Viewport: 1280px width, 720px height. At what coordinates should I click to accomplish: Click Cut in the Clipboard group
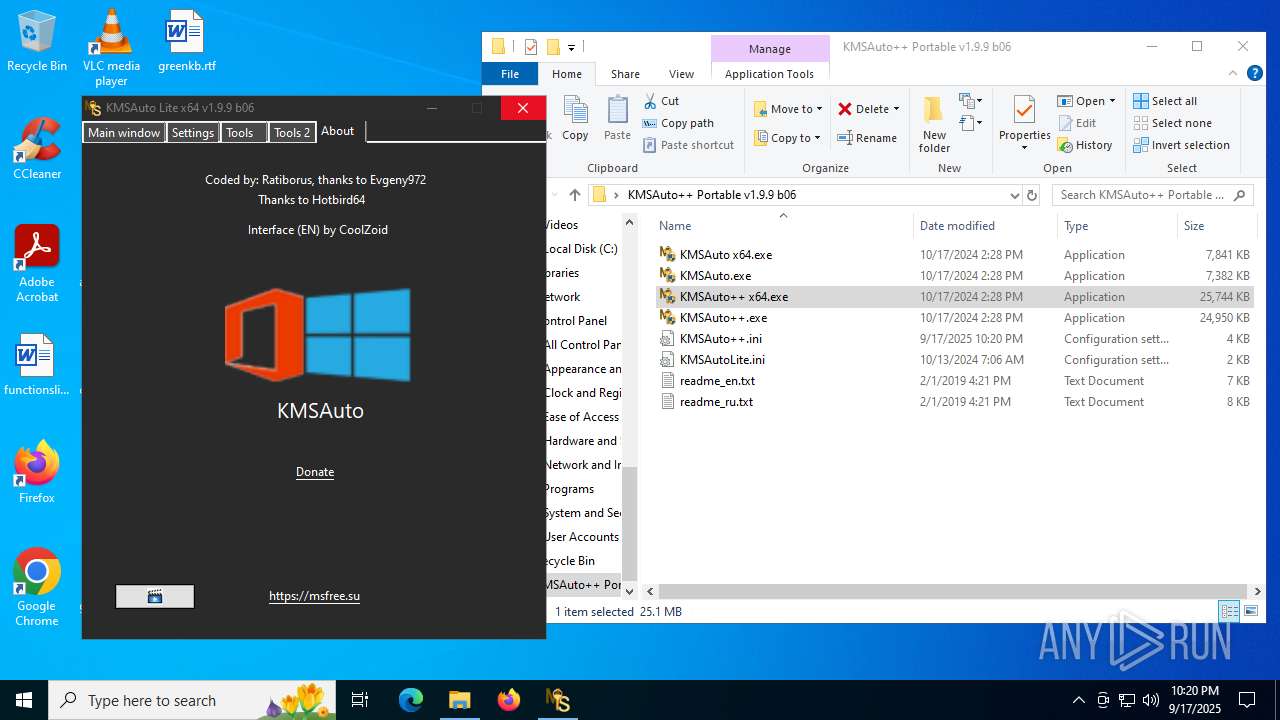[661, 101]
